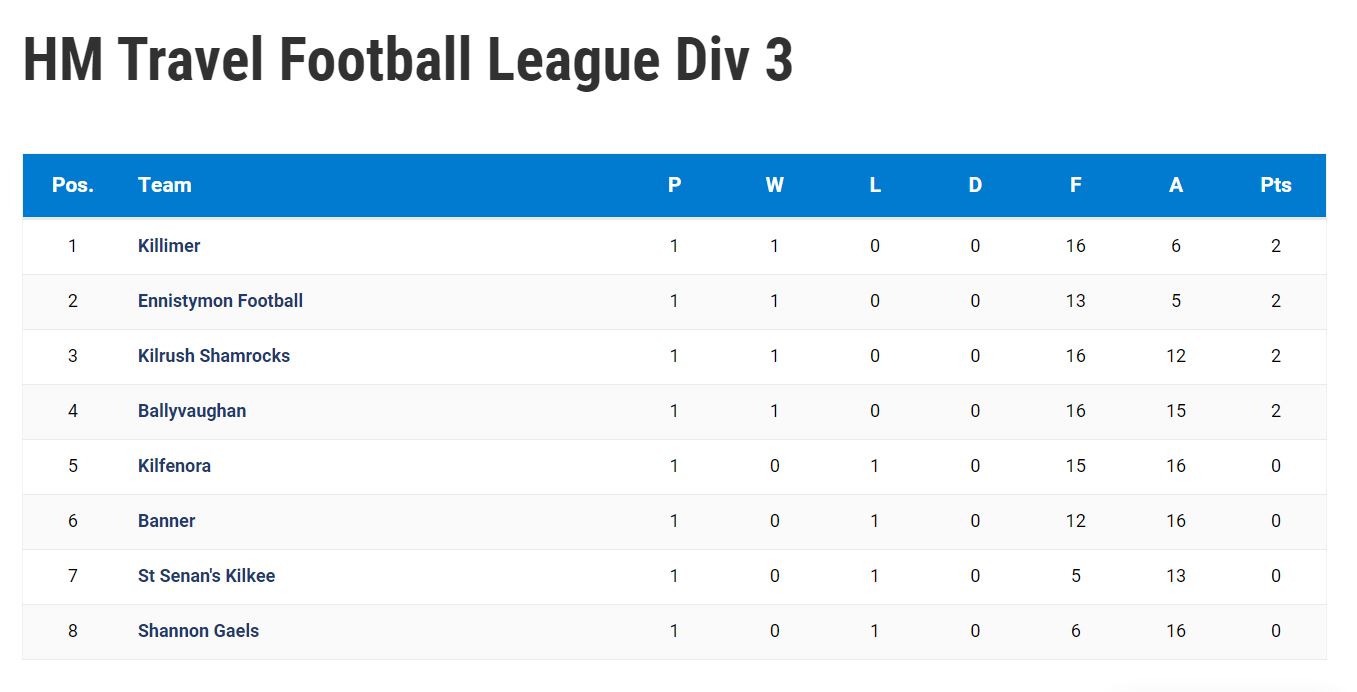Click the Team column header
The image size is (1357, 692).
[165, 185]
